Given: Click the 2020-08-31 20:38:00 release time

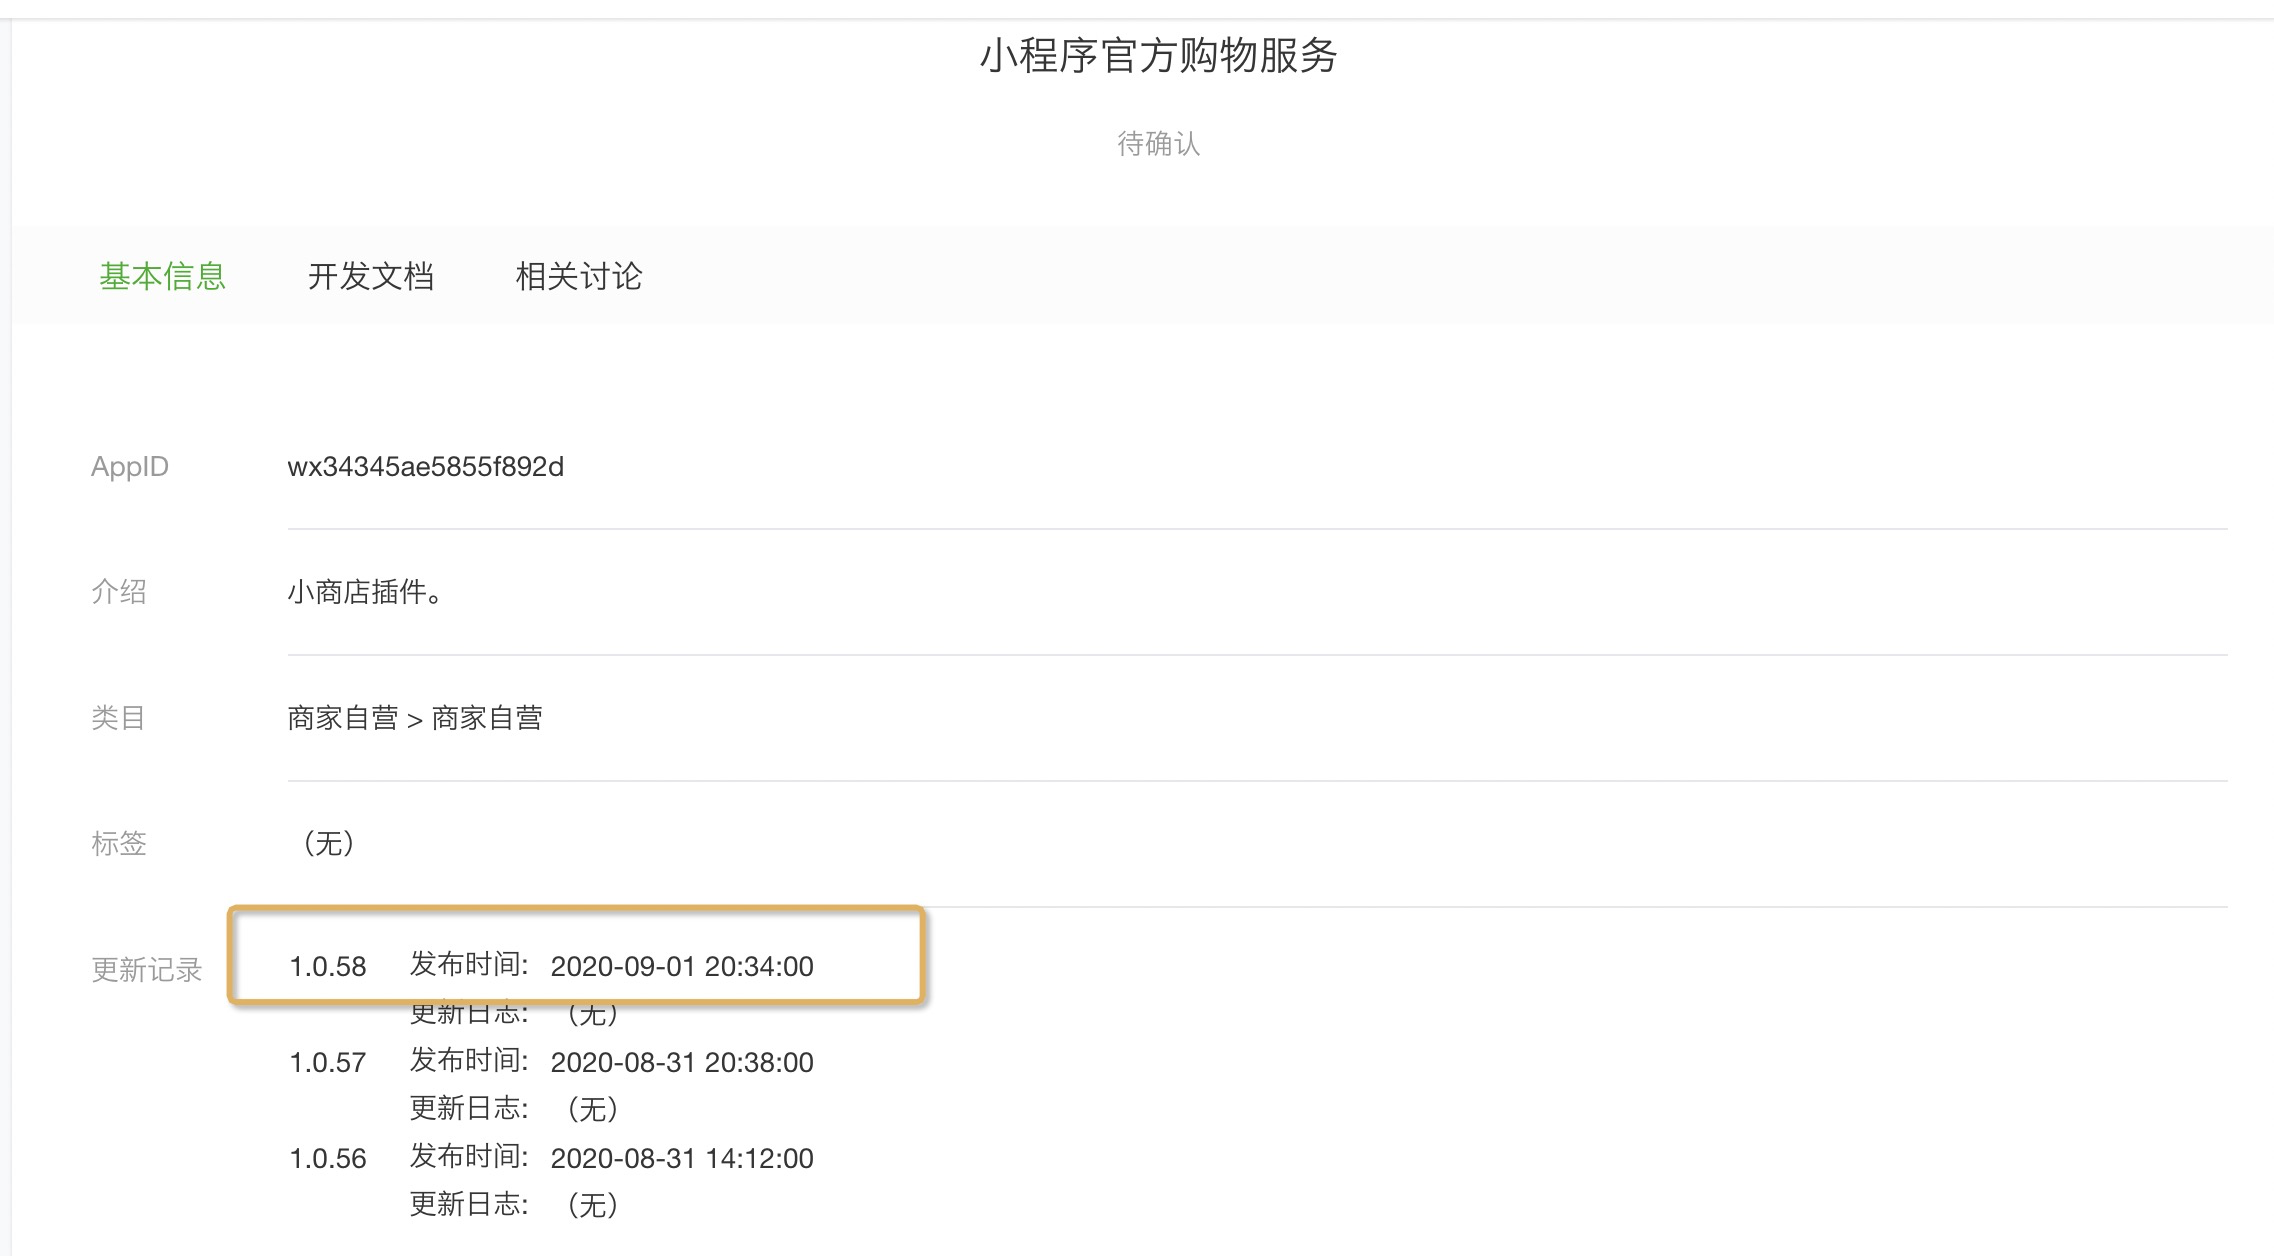Looking at the screenshot, I should click(x=681, y=1062).
